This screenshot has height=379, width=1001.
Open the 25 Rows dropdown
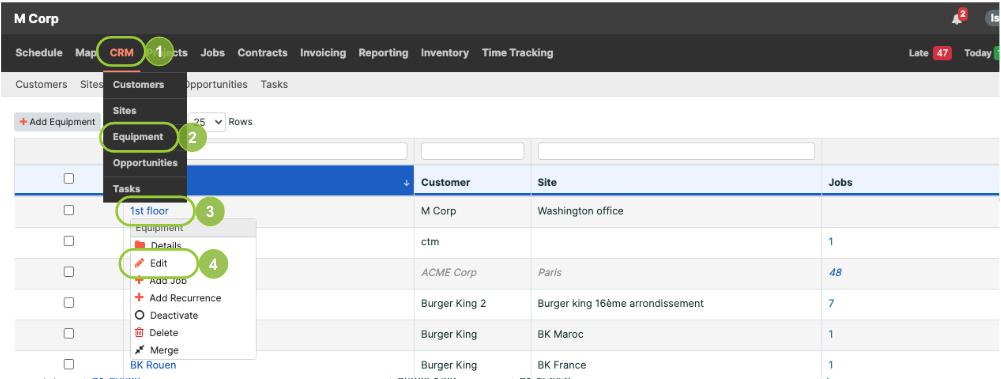point(208,121)
